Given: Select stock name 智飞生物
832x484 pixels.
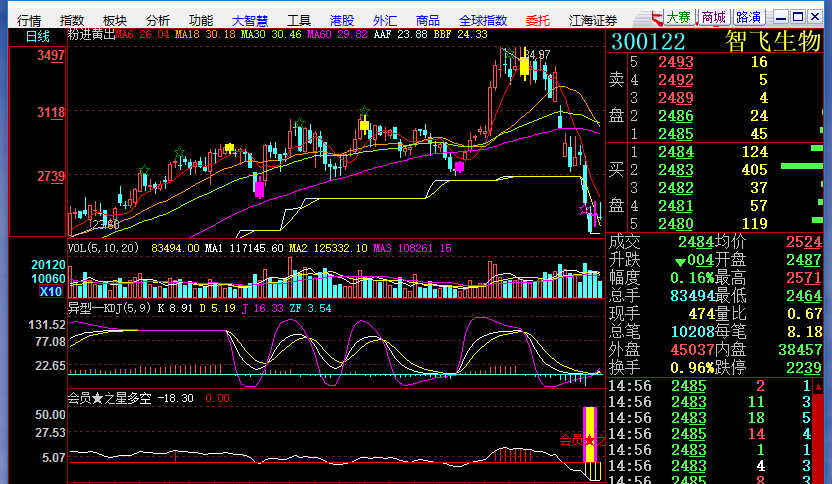Looking at the screenshot, I should click(773, 41).
